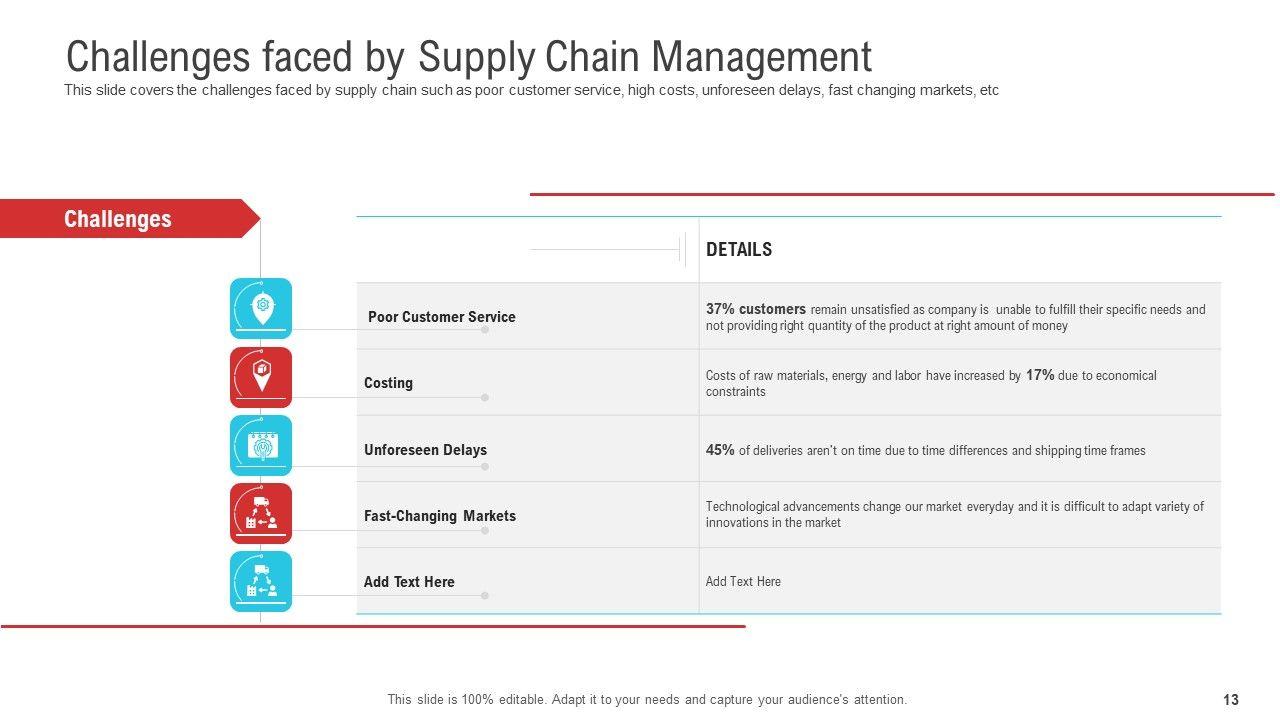Click the Fast-Changing Markets label

(440, 516)
